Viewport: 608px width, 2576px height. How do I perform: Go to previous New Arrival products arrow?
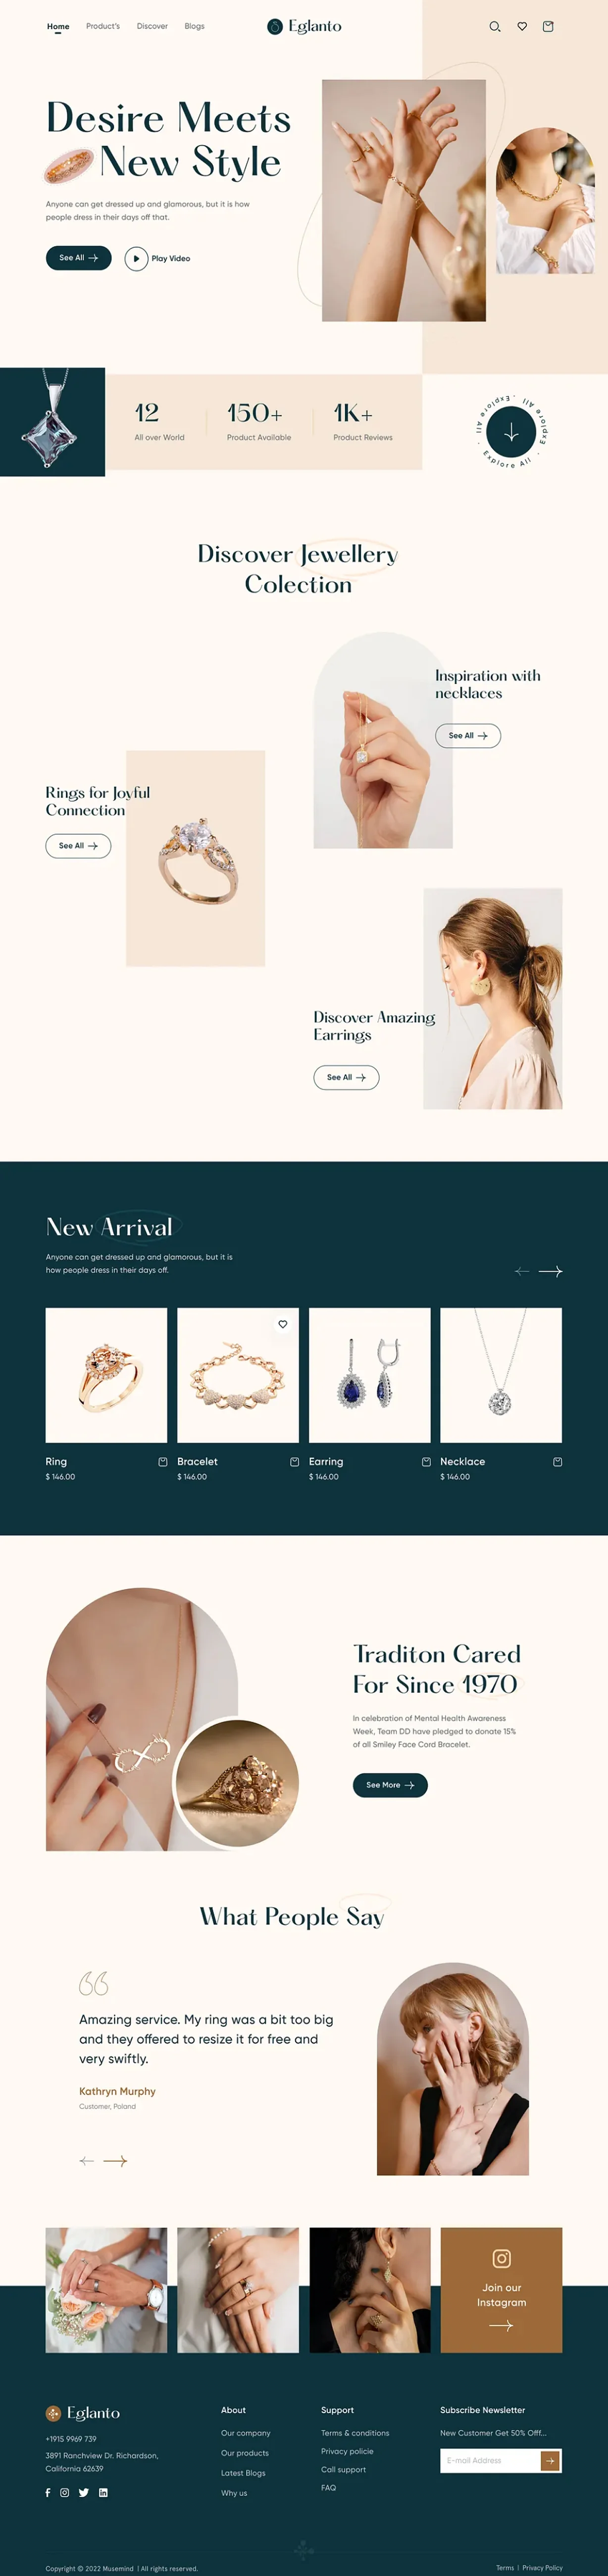tap(522, 1271)
